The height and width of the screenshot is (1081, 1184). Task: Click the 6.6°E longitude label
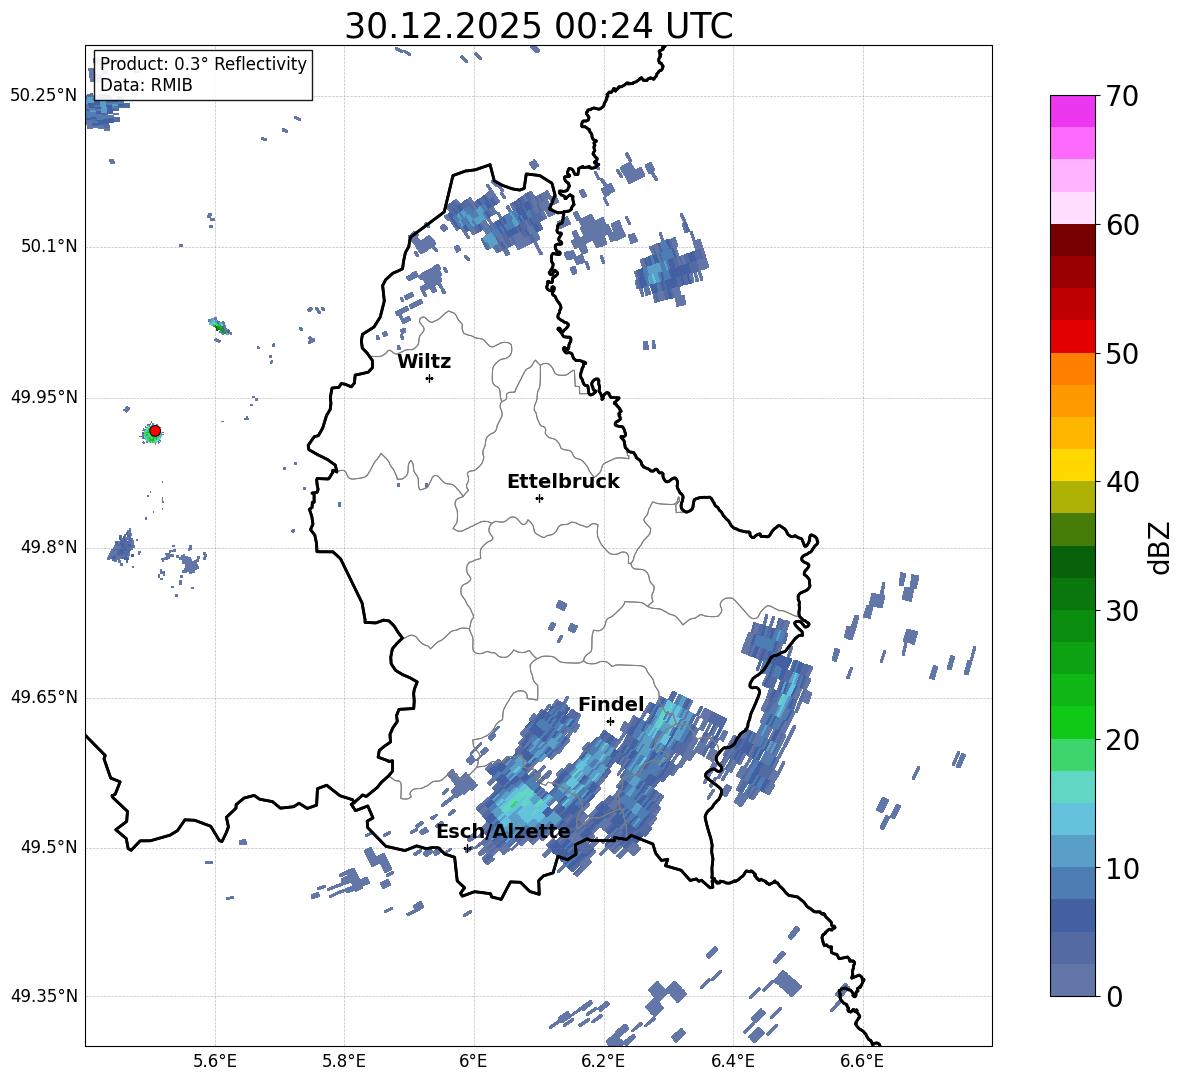pos(862,1061)
